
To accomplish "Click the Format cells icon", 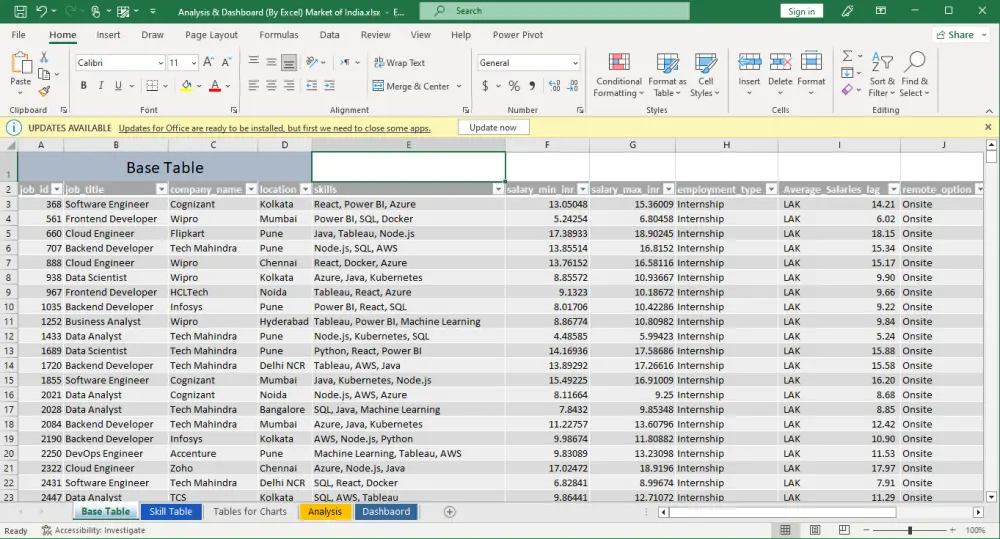I will pos(811,62).
